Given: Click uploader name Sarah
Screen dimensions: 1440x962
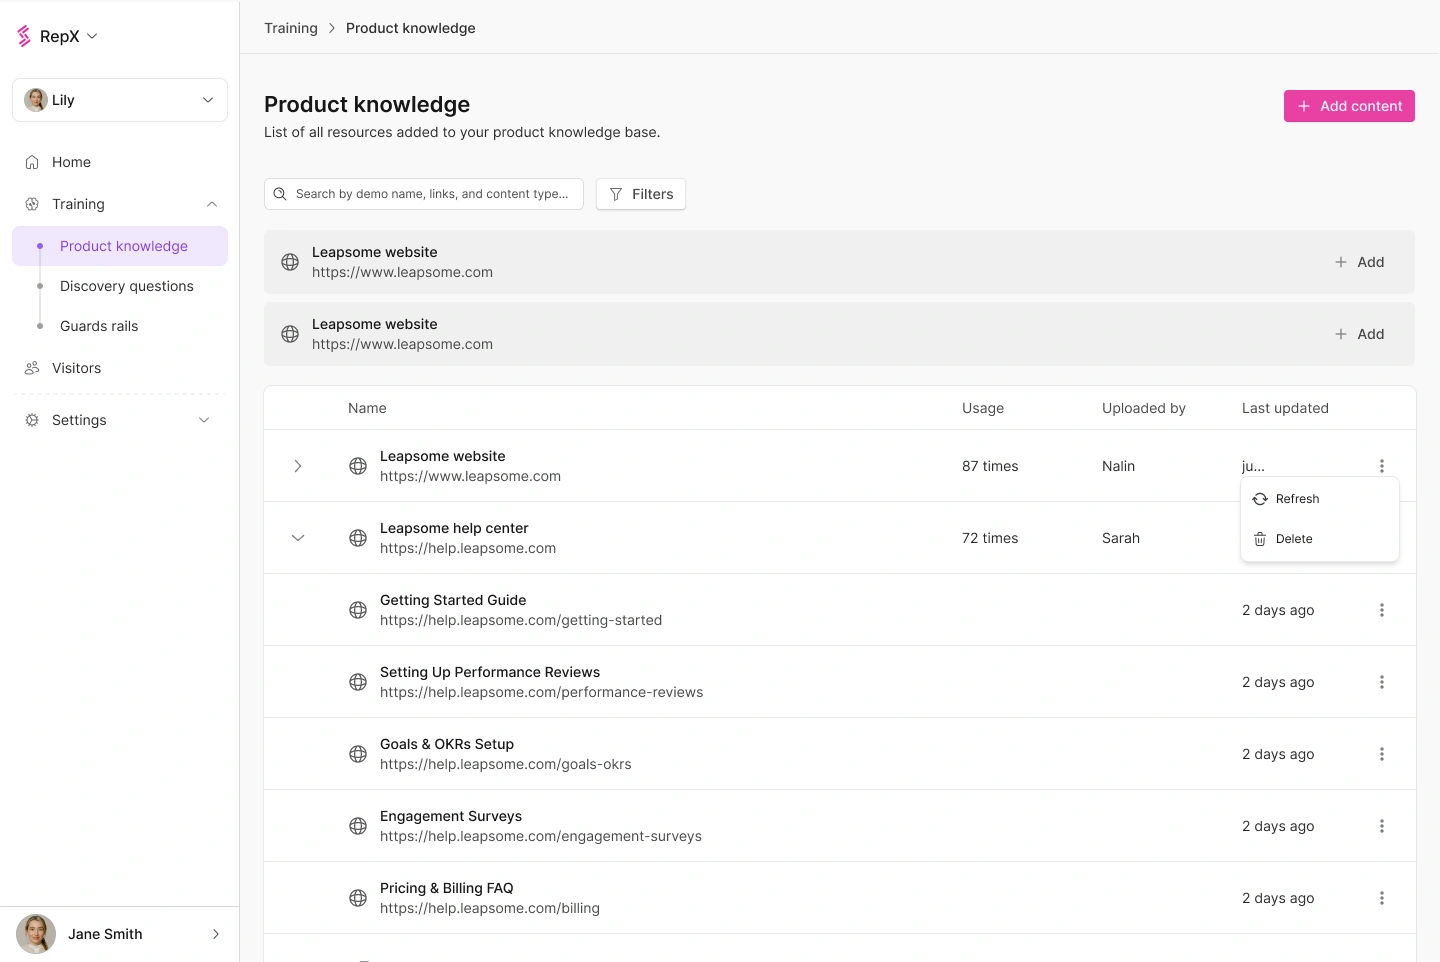Looking at the screenshot, I should (1121, 538).
